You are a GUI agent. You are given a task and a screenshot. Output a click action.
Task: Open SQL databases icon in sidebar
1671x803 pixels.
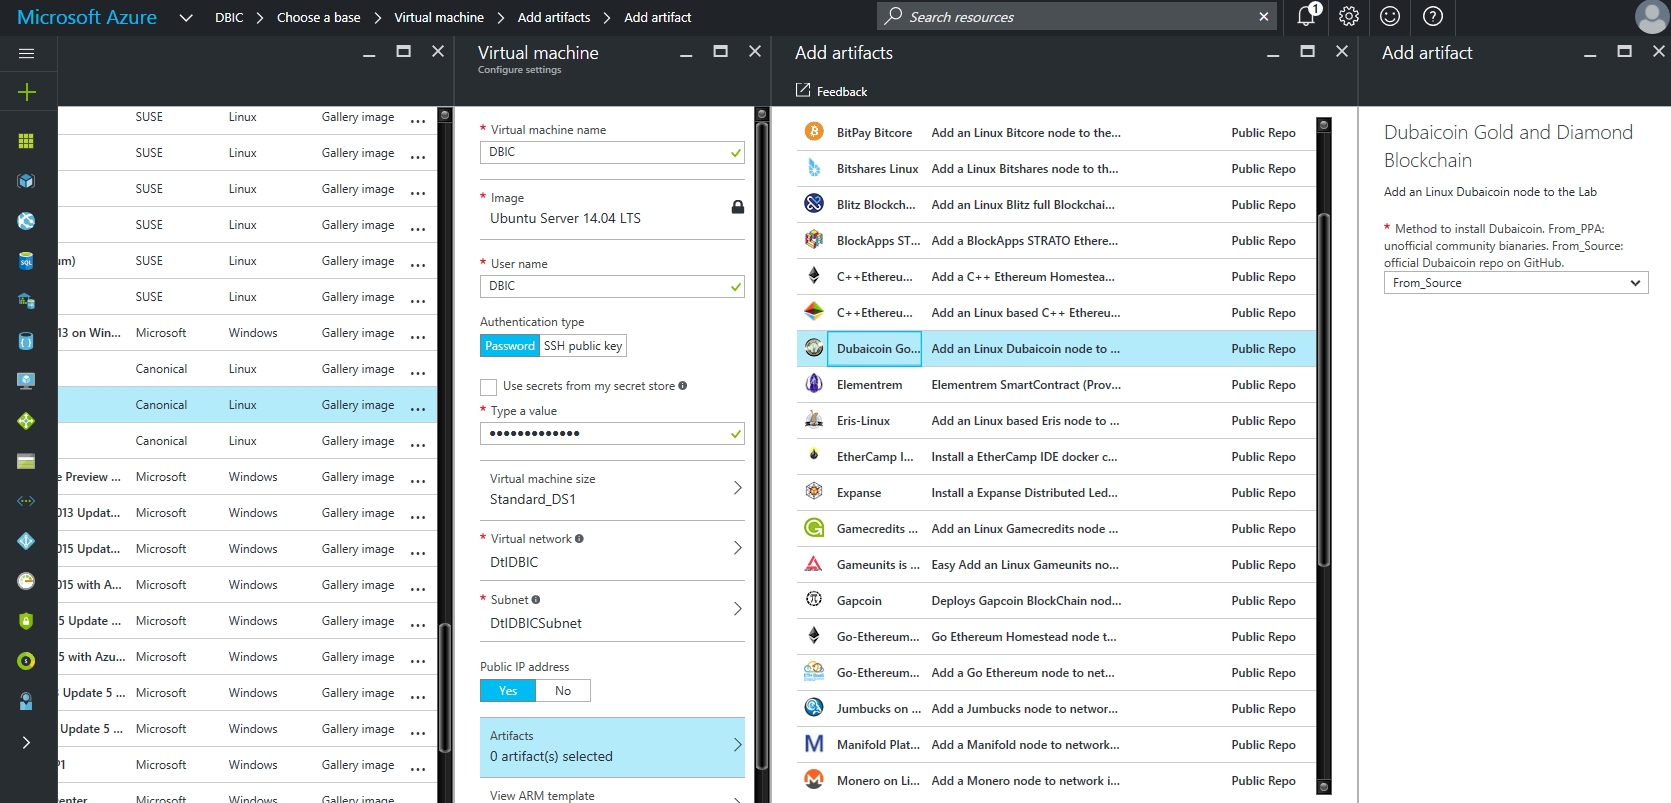27,261
